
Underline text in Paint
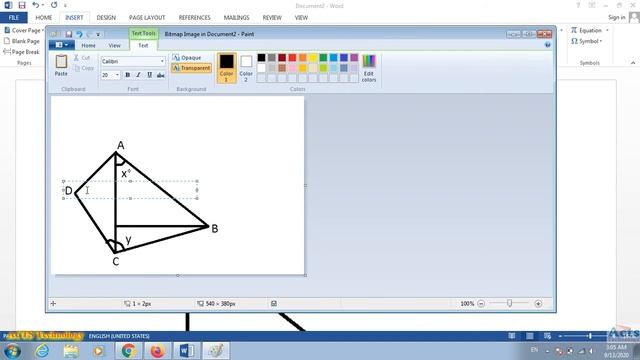149,75
